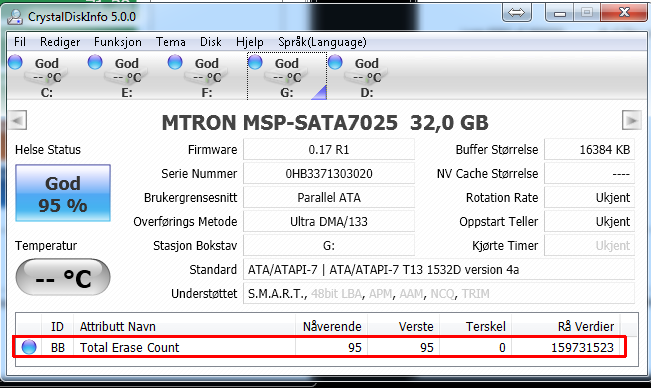Click the Oppstart Teller Ukjent field
This screenshot has height=388, width=651.
(x=590, y=222)
